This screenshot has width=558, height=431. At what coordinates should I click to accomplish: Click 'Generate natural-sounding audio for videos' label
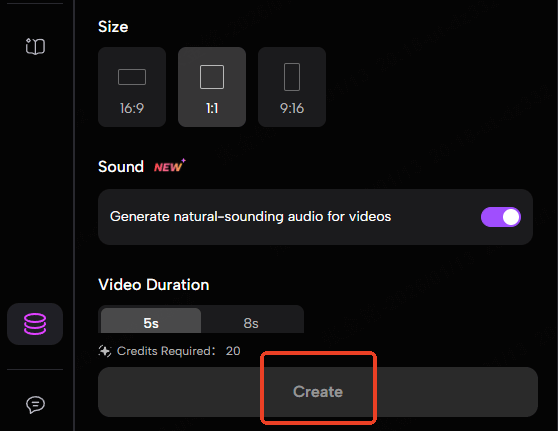(x=251, y=216)
